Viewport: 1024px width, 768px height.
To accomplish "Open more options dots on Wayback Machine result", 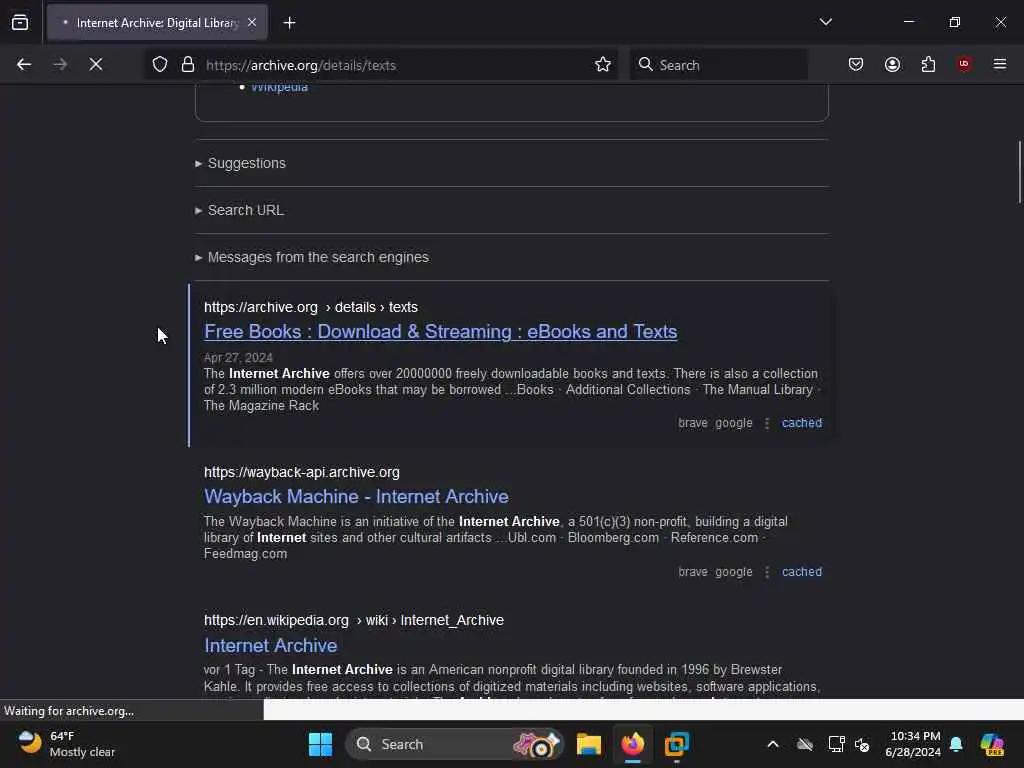I will click(x=767, y=572).
